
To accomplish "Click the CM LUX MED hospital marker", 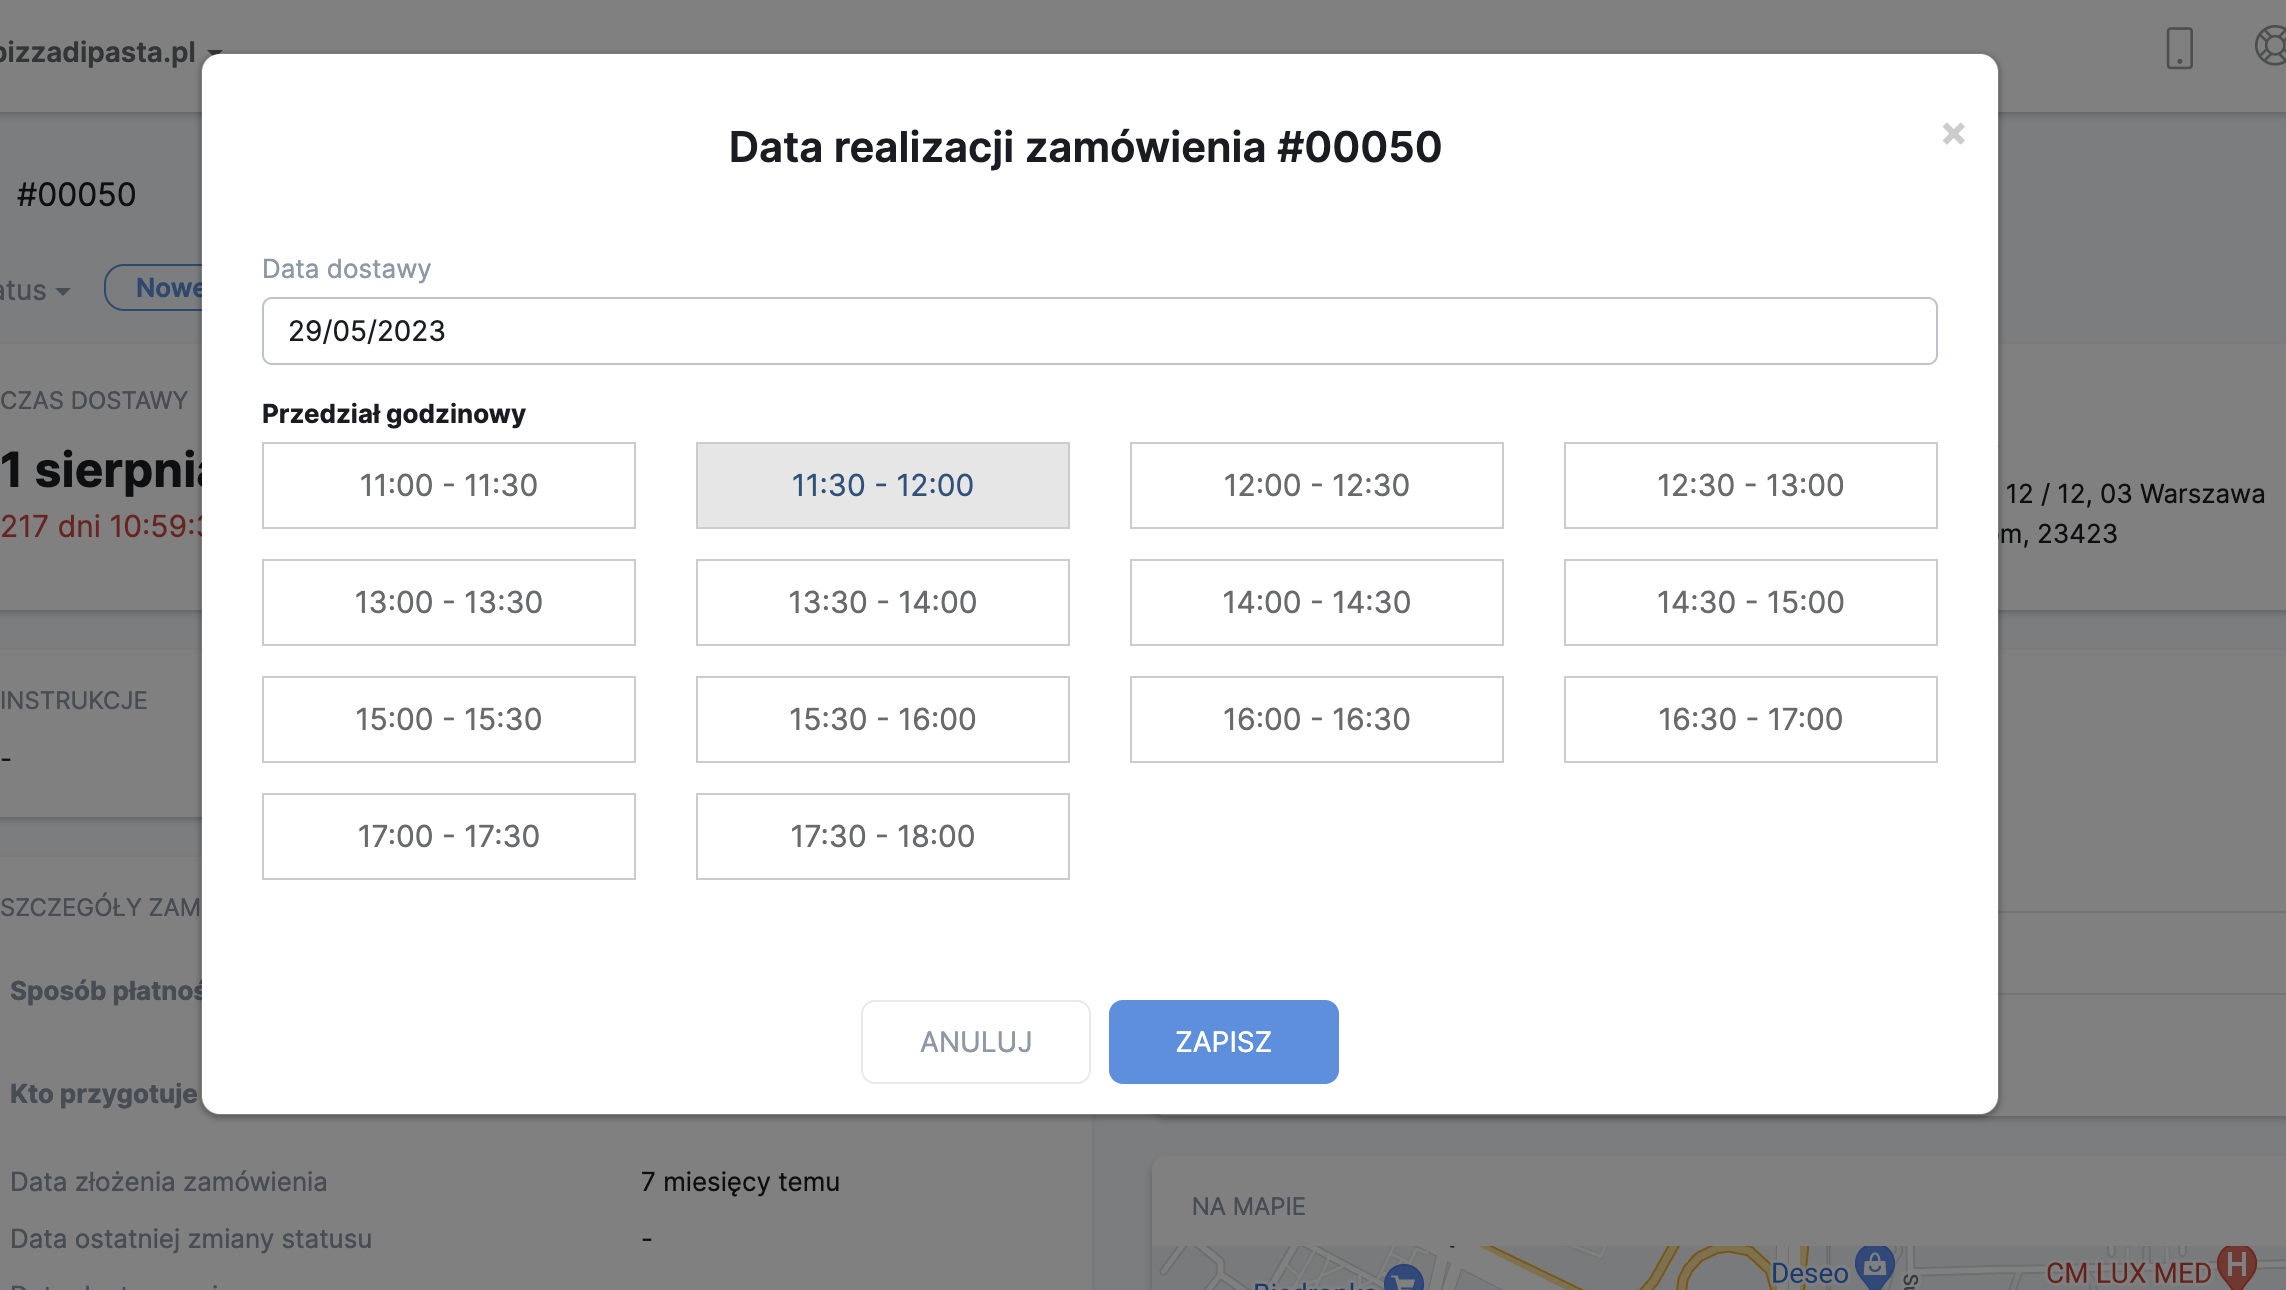I will tap(2236, 1266).
